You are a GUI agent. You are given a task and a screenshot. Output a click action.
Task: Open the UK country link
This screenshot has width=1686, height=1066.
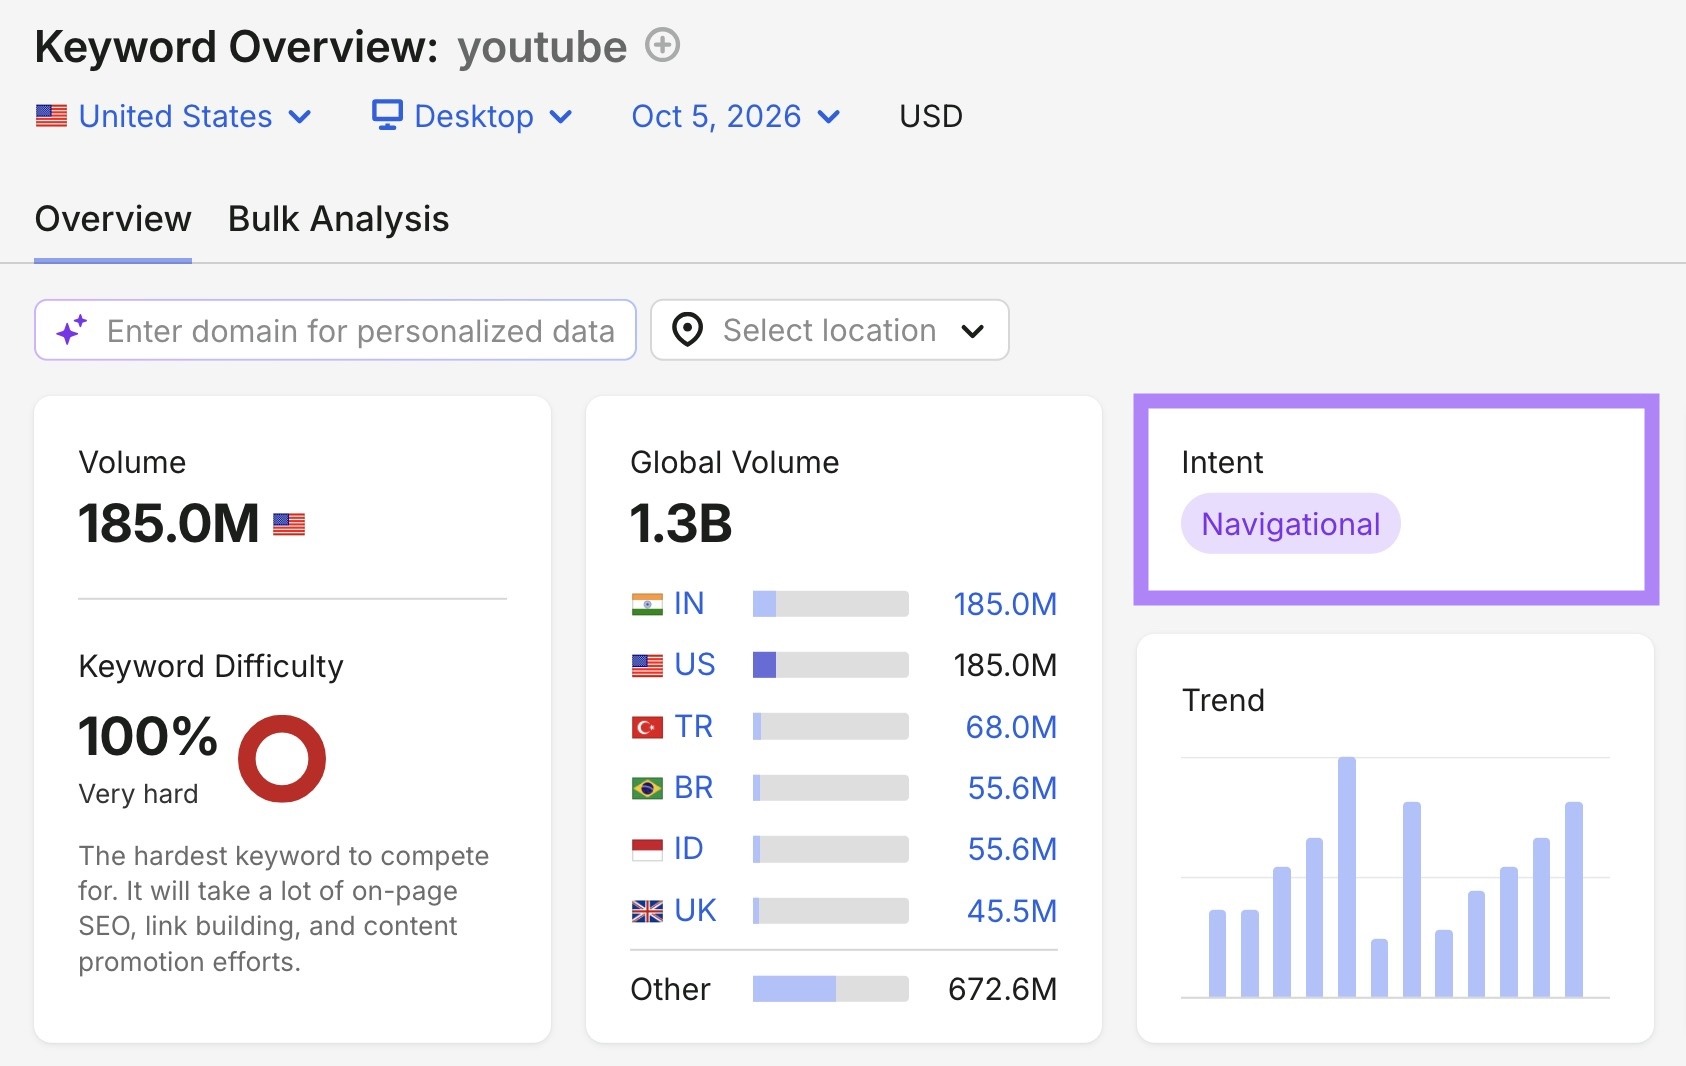tap(695, 910)
